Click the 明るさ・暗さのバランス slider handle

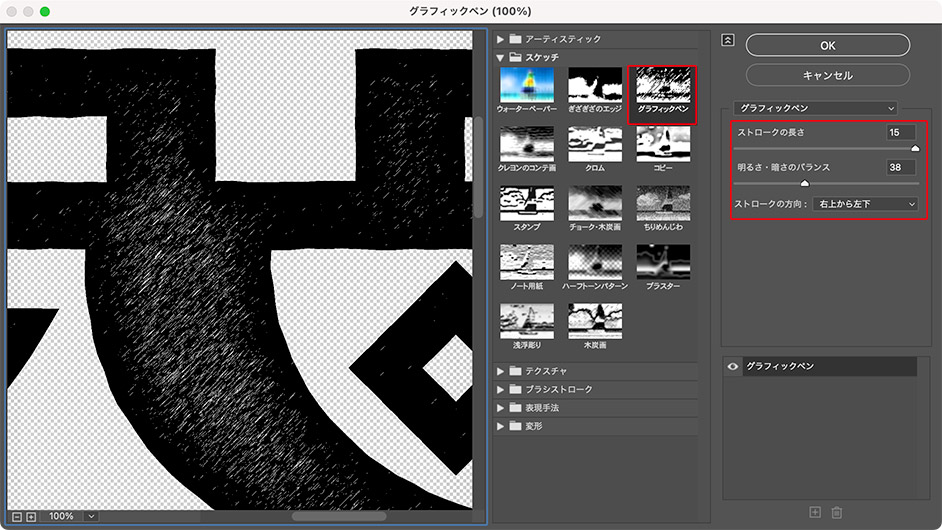tap(804, 183)
